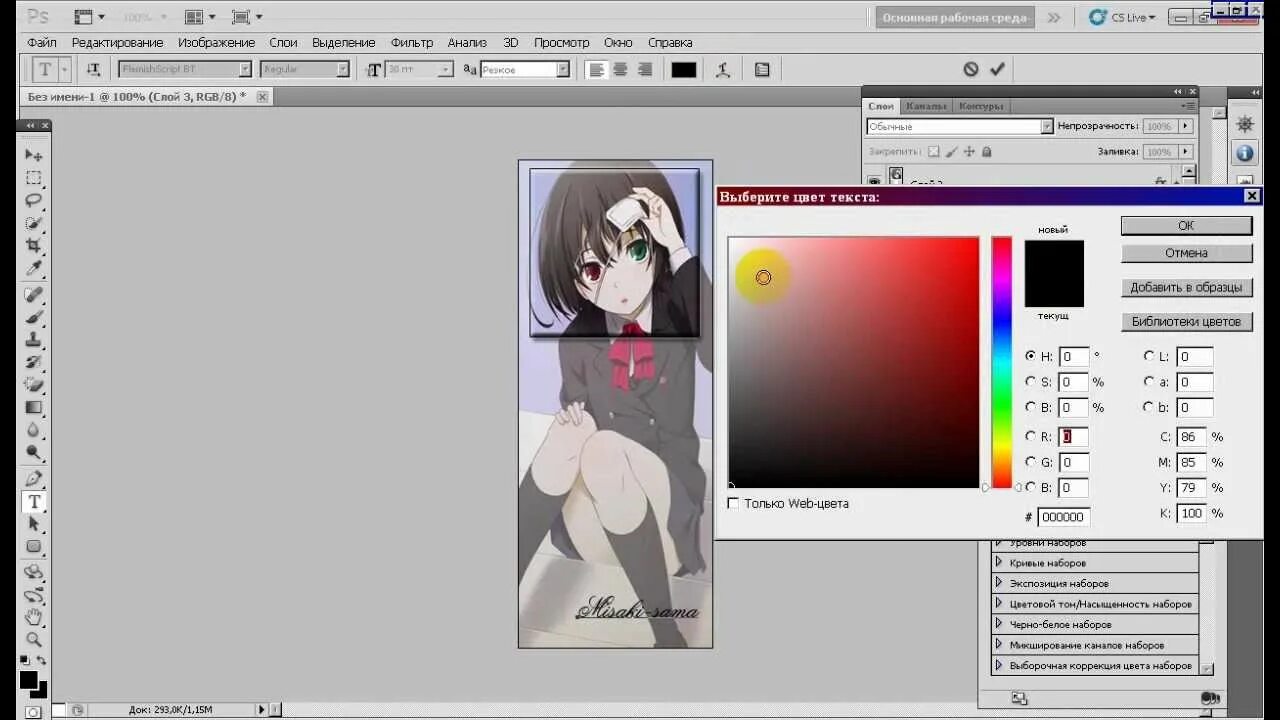Click 'Добавить в образцы' button
Image resolution: width=1280 pixels, height=720 pixels.
[1186, 287]
